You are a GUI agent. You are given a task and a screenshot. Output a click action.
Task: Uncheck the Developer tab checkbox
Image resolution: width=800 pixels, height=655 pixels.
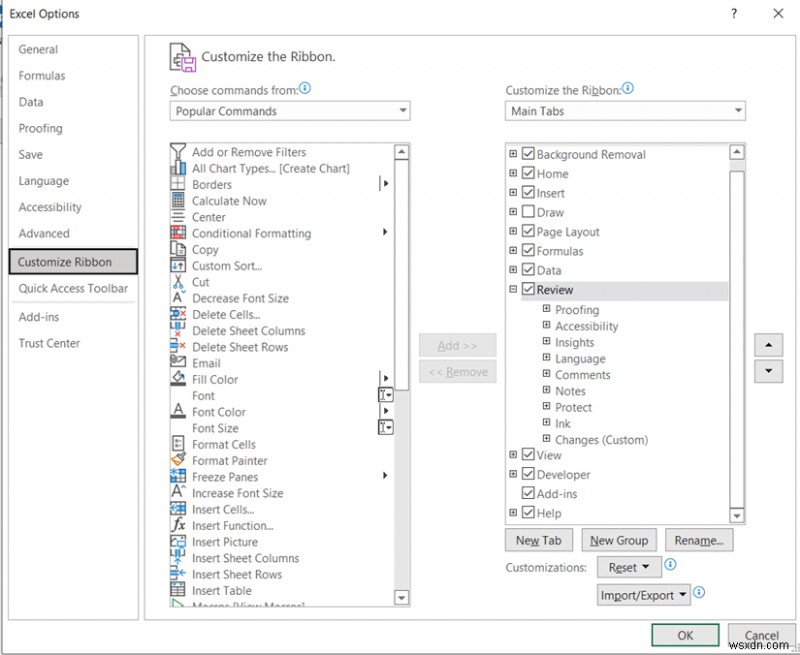point(527,473)
